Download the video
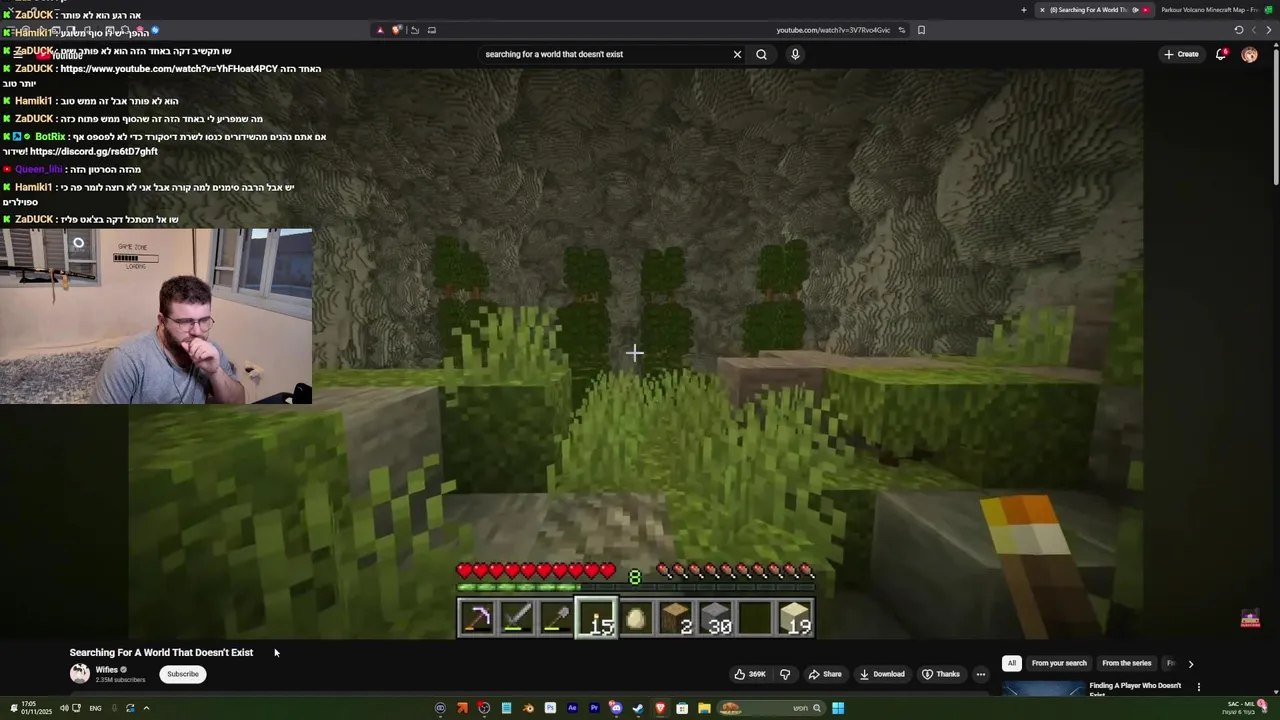Viewport: 1280px width, 720px height. click(x=882, y=674)
